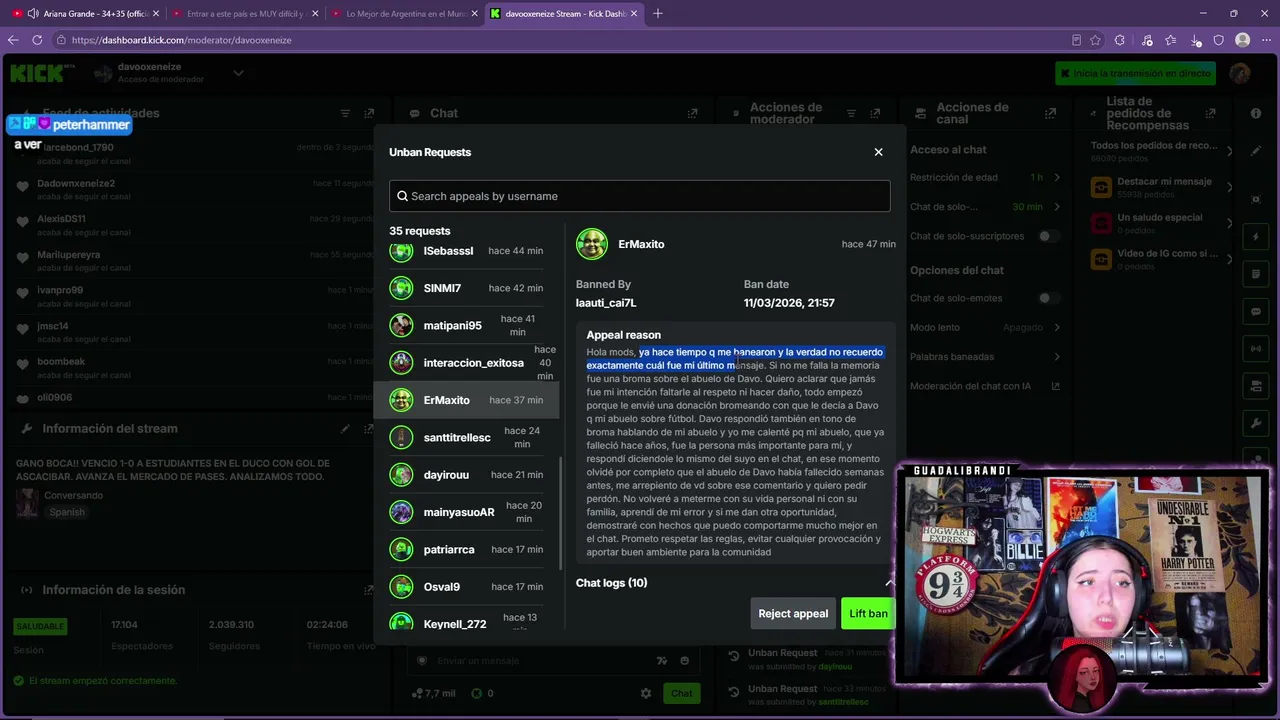The width and height of the screenshot is (1280, 720).
Task: Select ErMaxito unban request row
Action: point(466,400)
